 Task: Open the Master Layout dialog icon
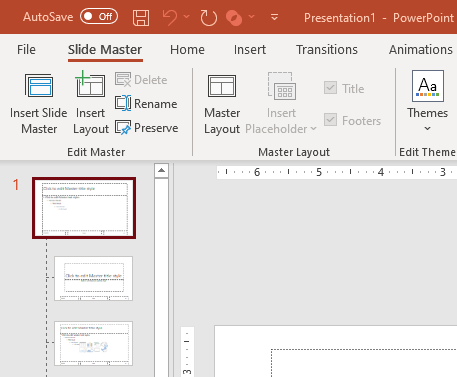click(x=222, y=86)
